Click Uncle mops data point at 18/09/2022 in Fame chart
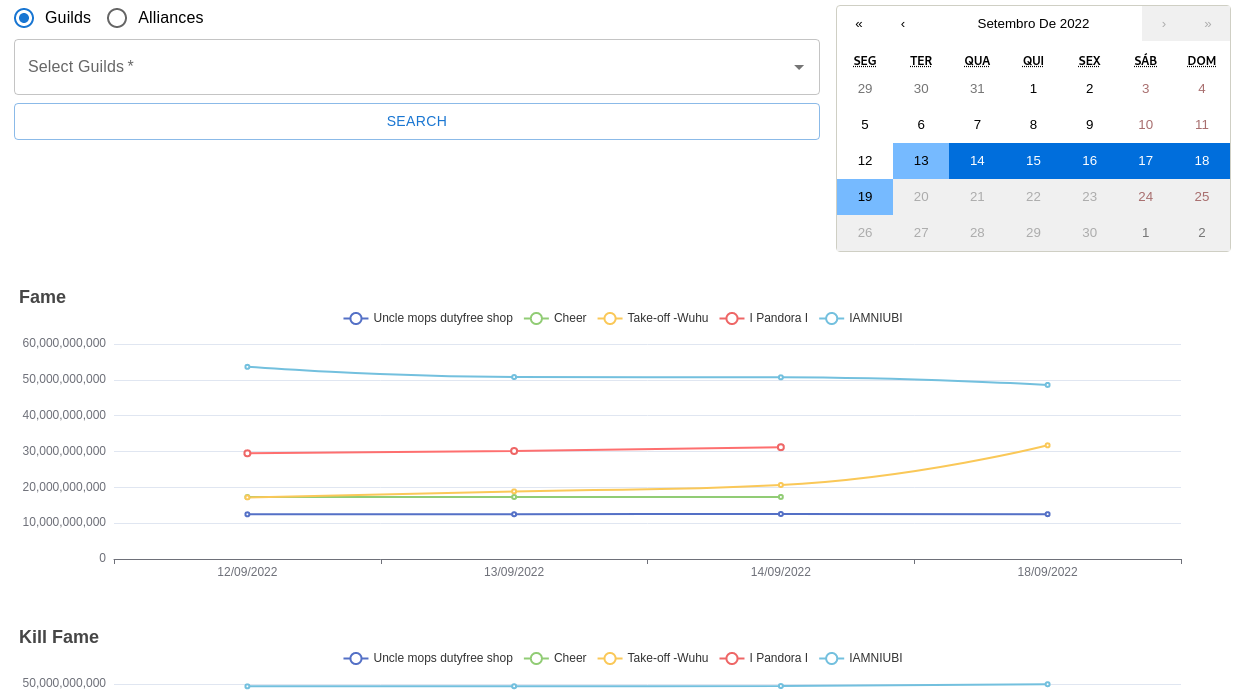Viewport: 1240px width, 694px height. point(1048,514)
